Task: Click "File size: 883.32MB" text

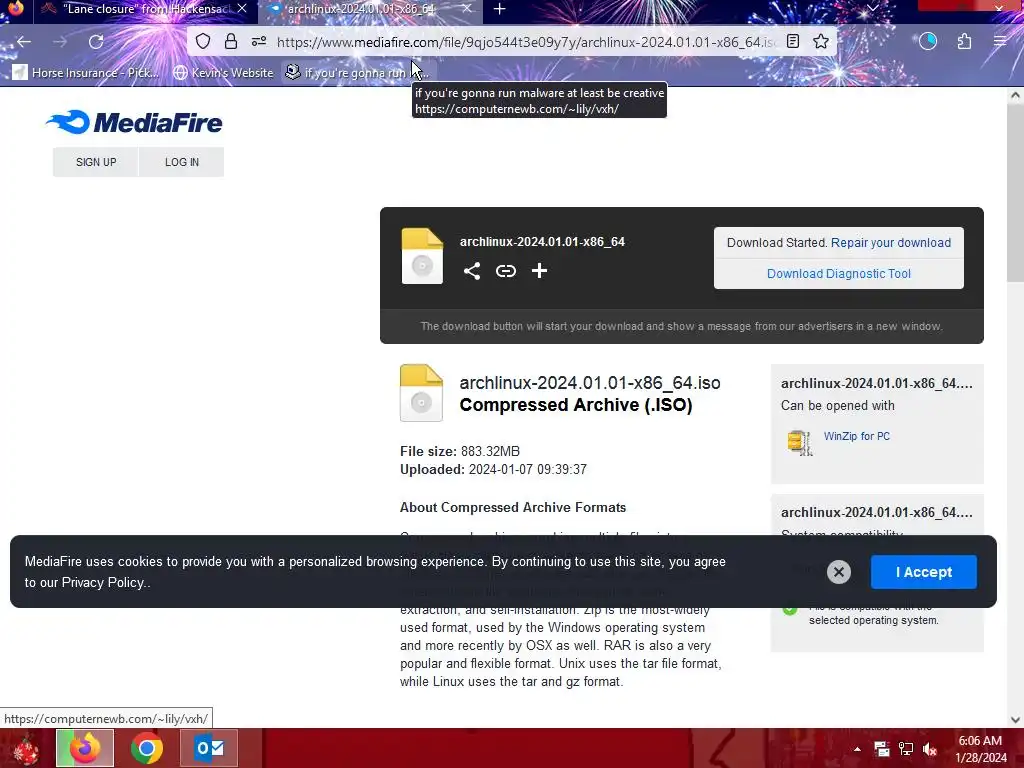Action: (460, 451)
